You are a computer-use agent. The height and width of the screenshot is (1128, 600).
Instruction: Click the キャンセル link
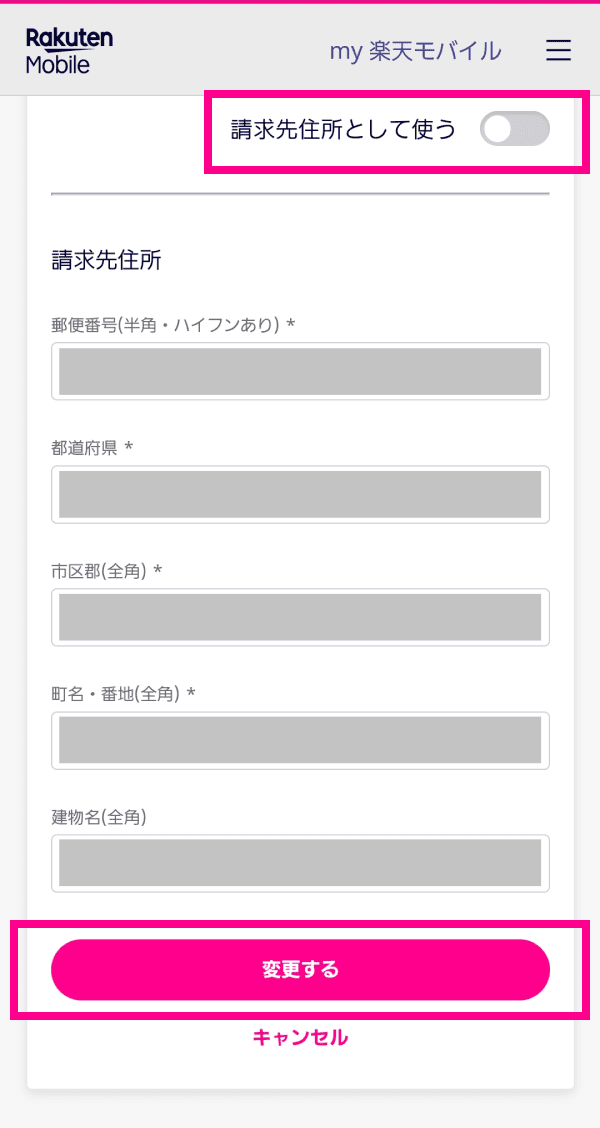click(x=300, y=1037)
